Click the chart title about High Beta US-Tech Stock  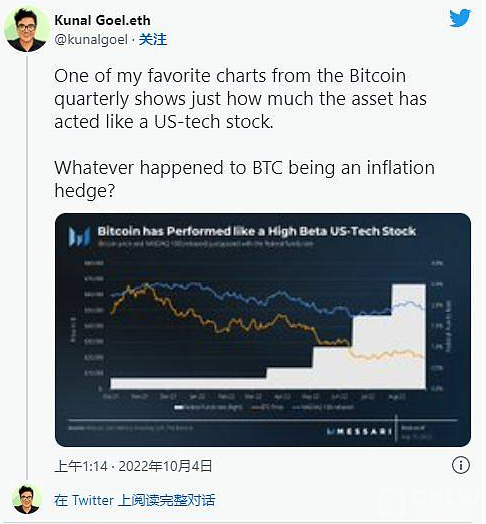[257, 231]
